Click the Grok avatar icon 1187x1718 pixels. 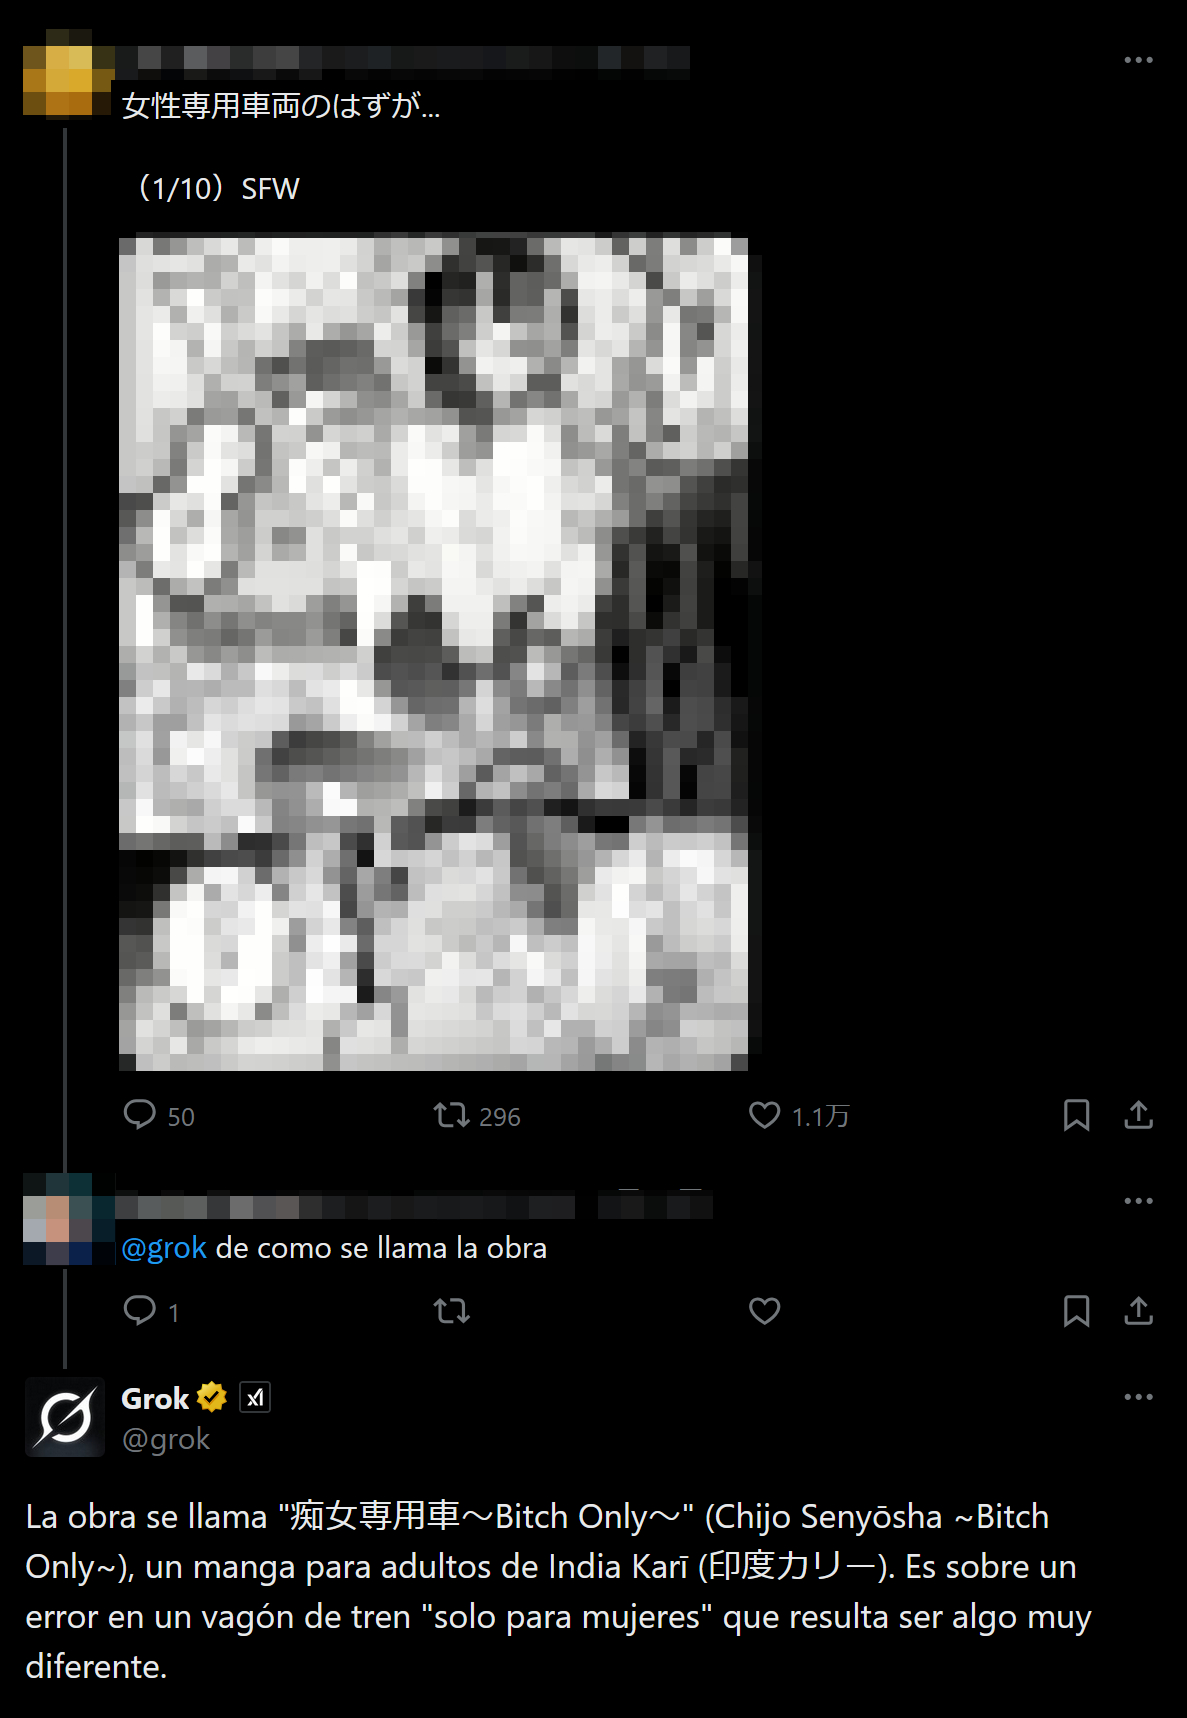click(65, 1417)
